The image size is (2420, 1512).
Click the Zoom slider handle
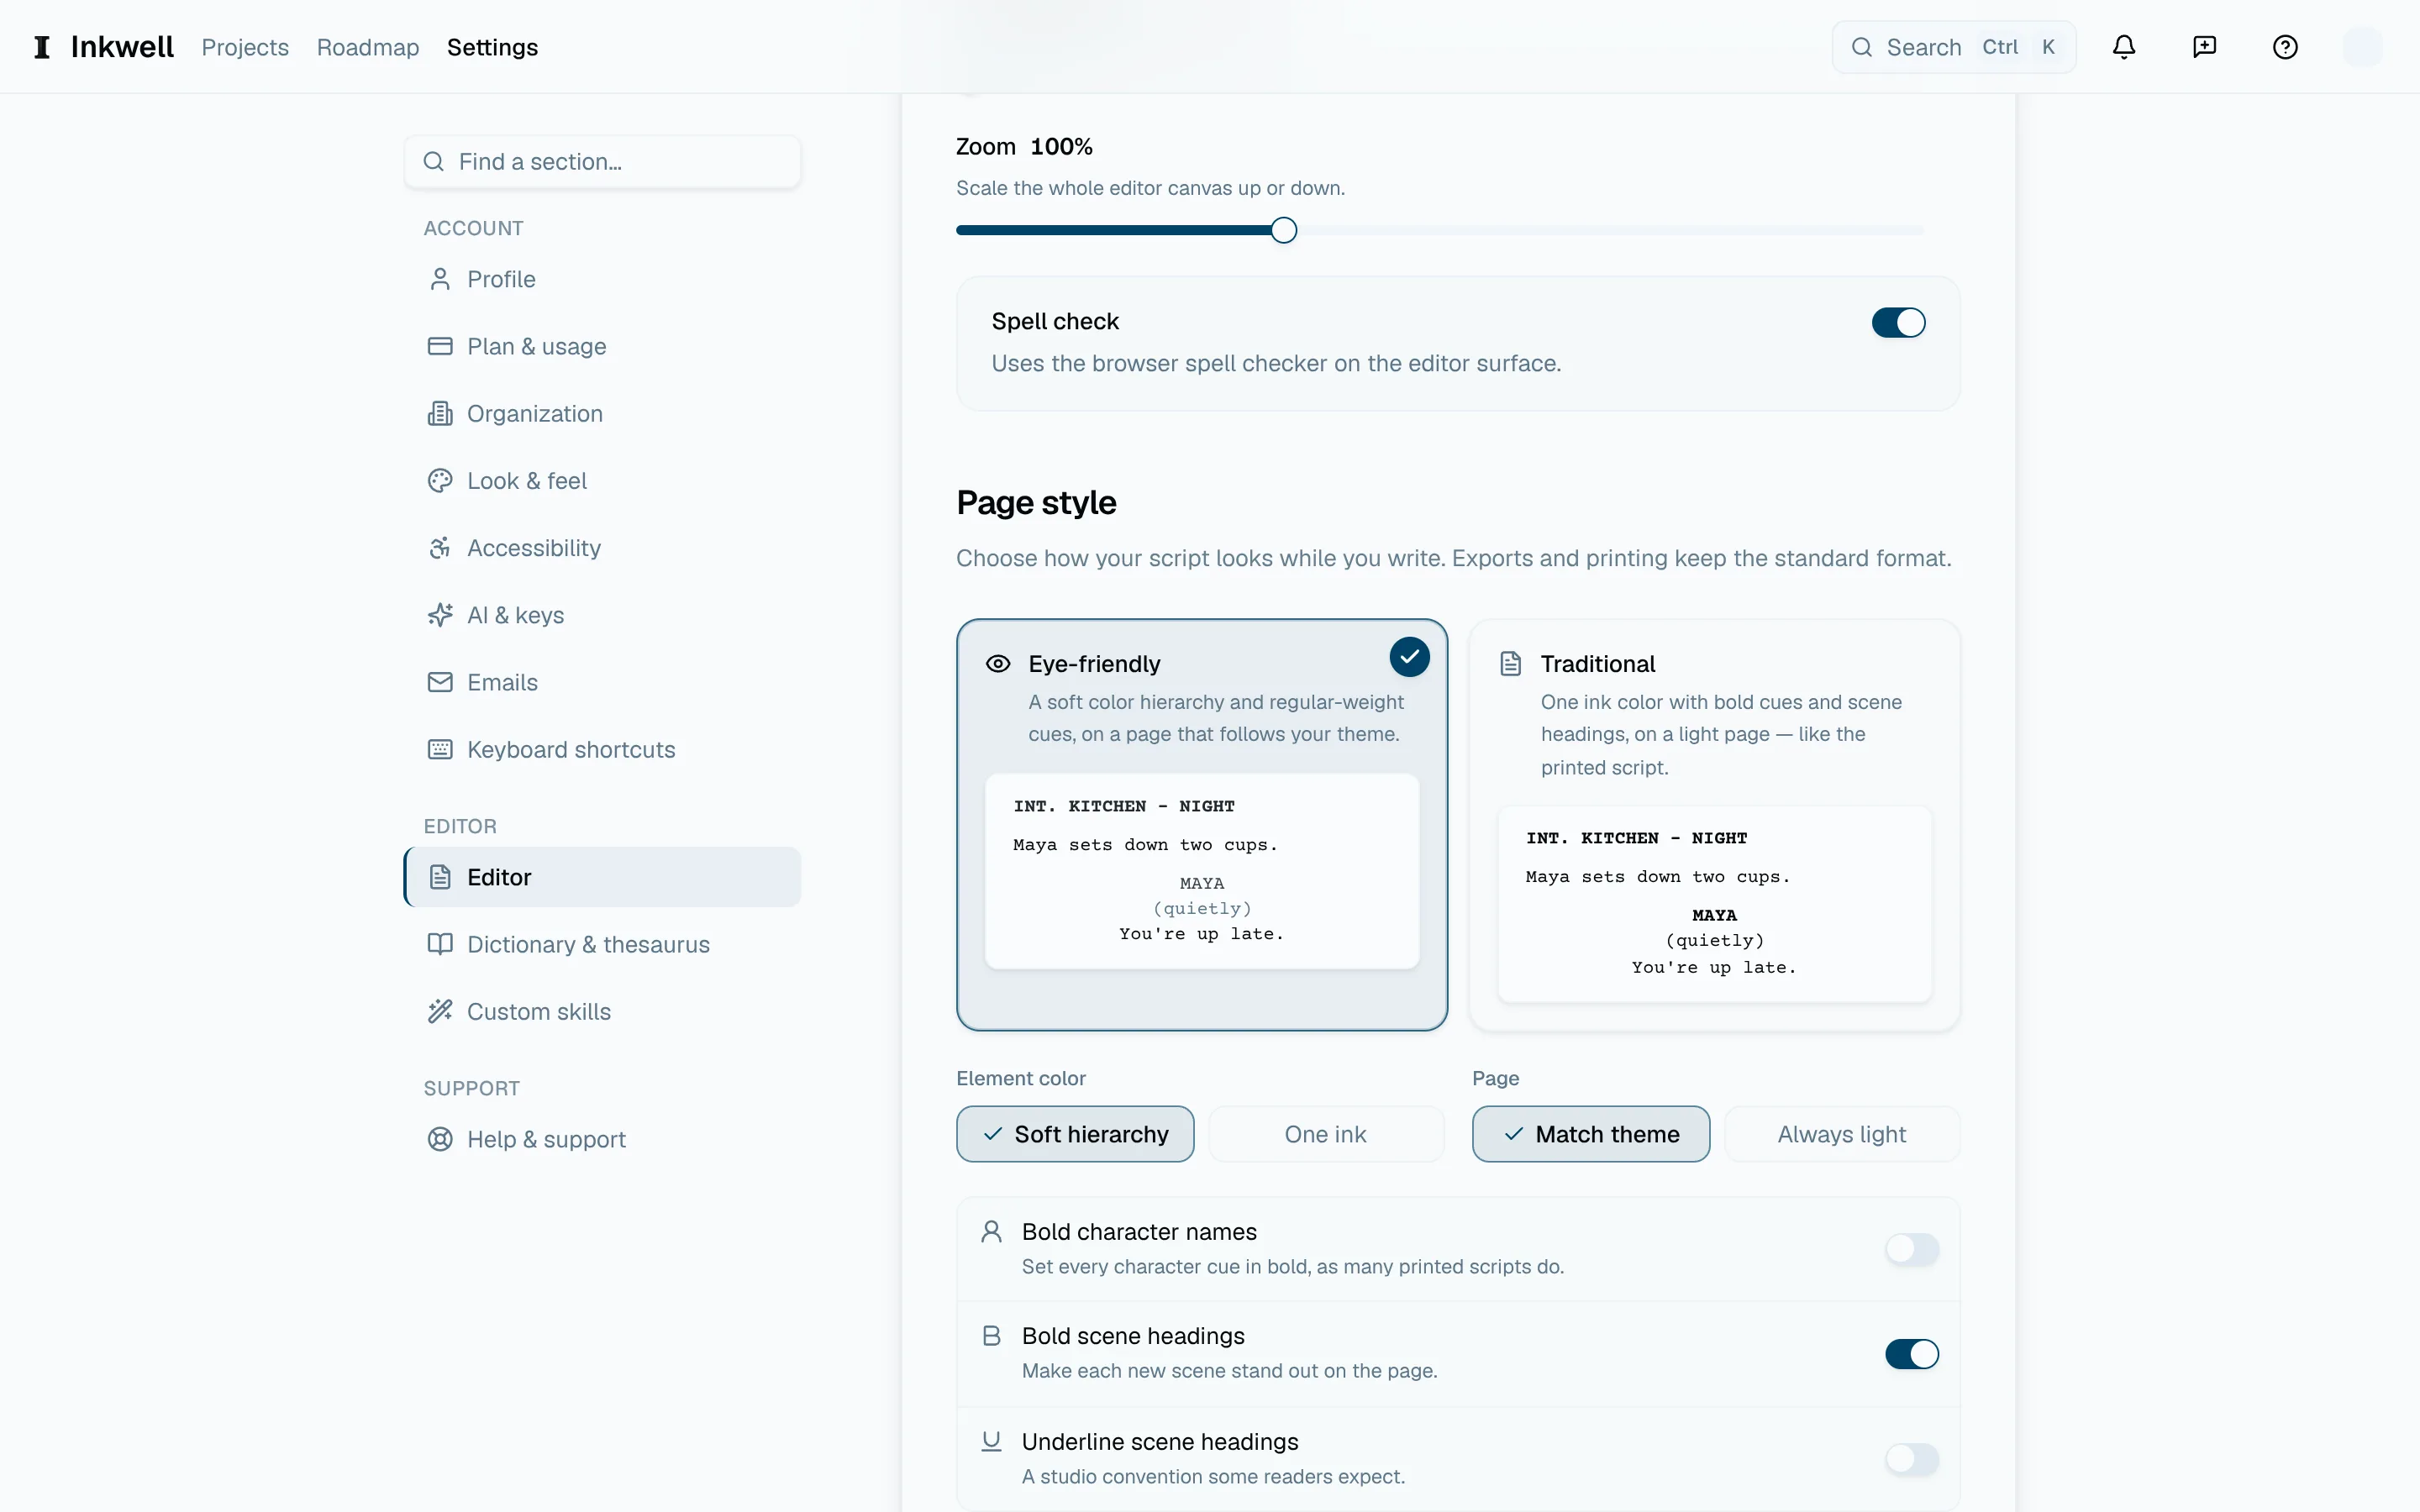coord(1284,230)
